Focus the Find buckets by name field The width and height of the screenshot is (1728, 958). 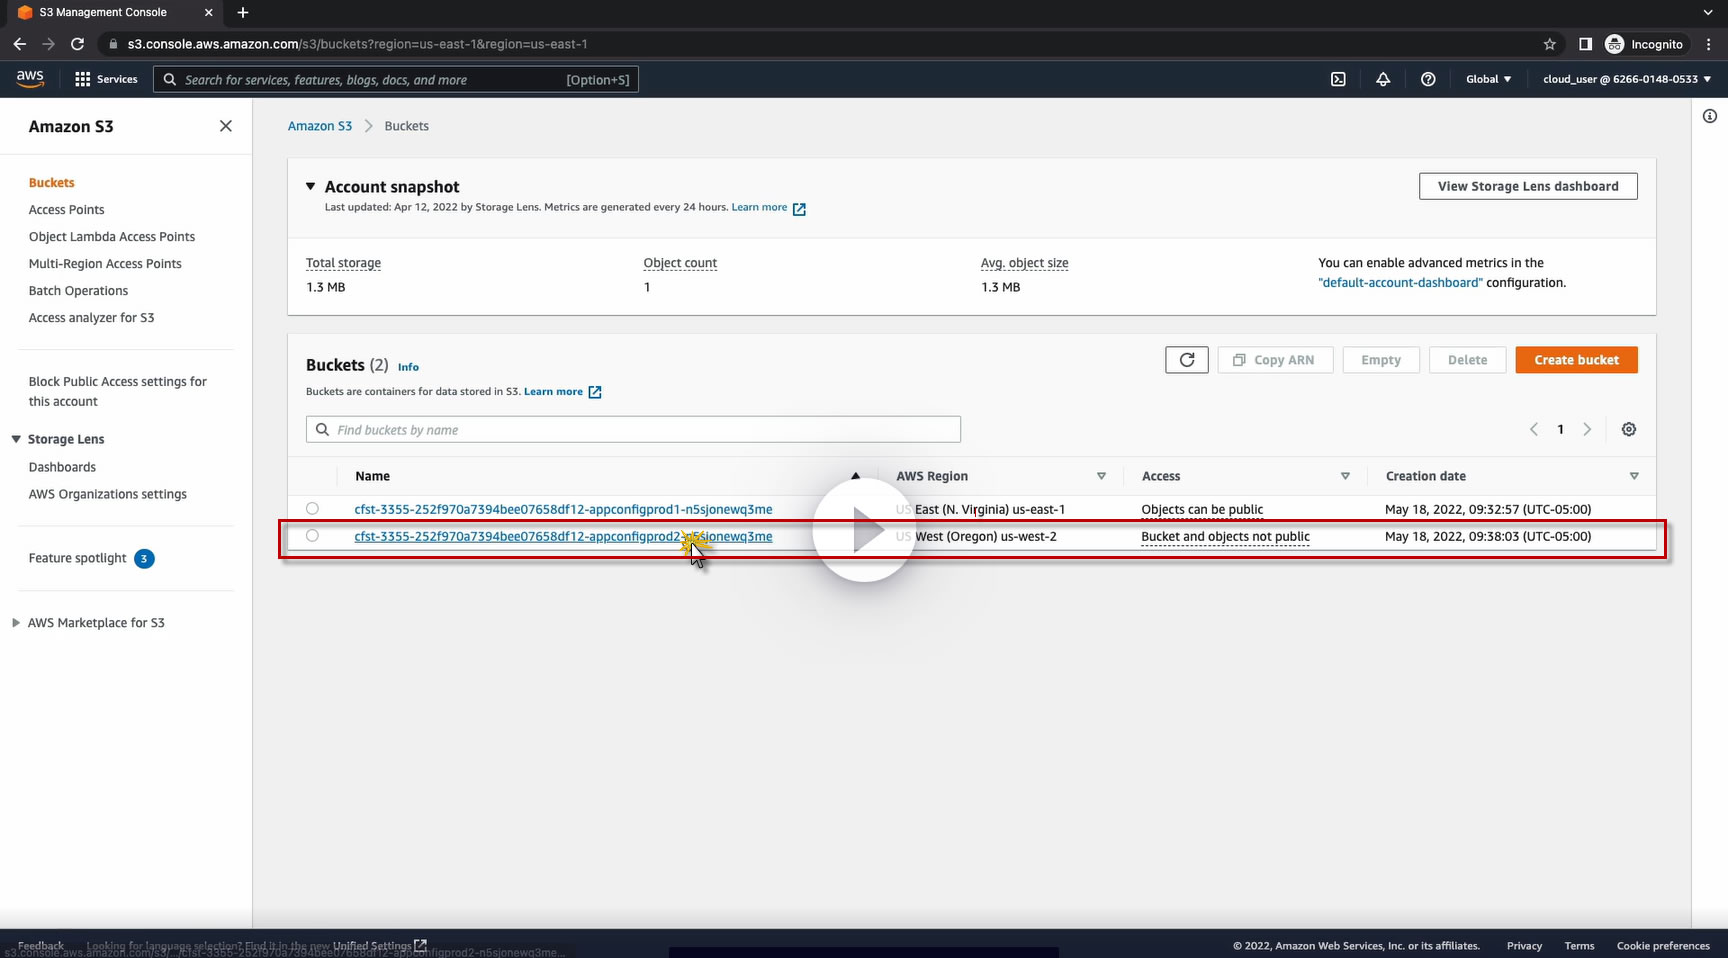[x=633, y=430]
